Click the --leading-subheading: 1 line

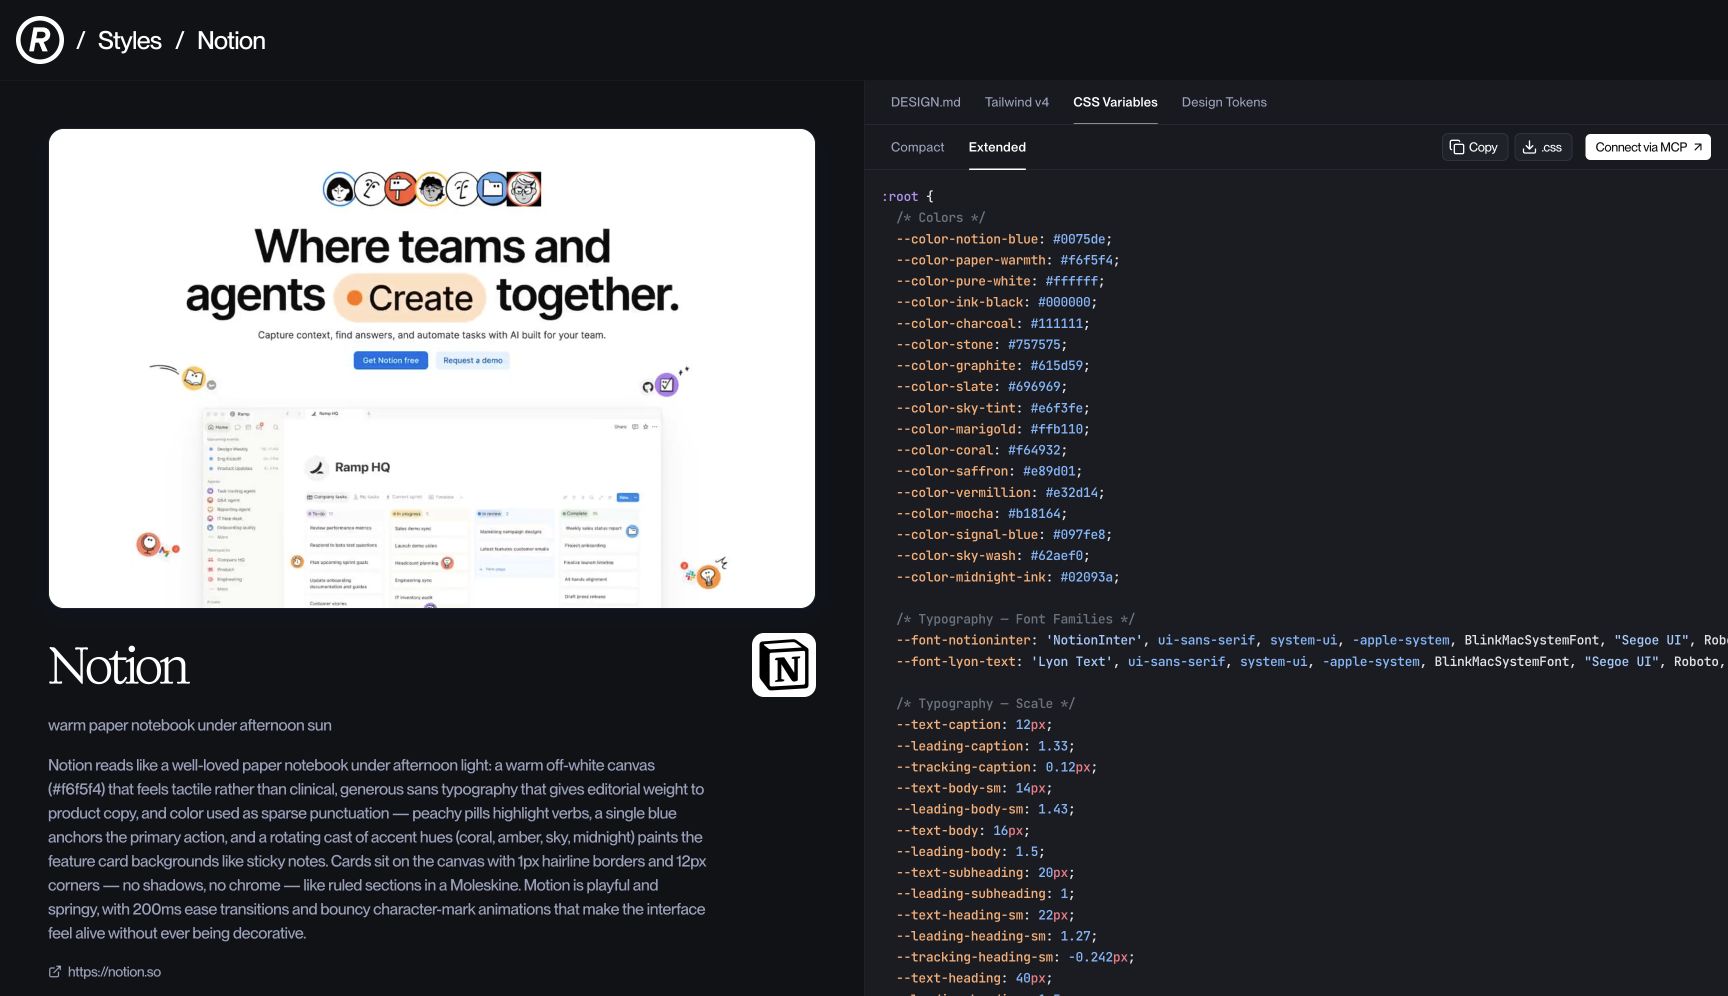point(985,894)
